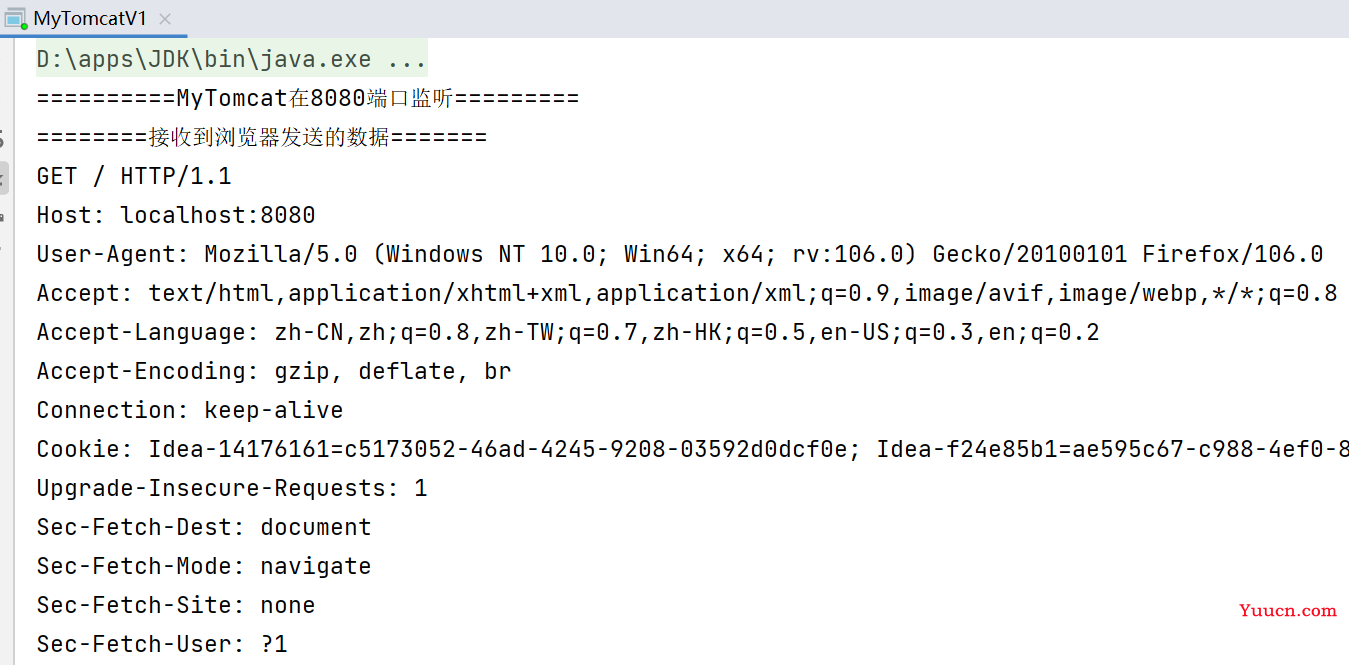Click the 接收到浏览器发送的数据 output line

[262, 138]
